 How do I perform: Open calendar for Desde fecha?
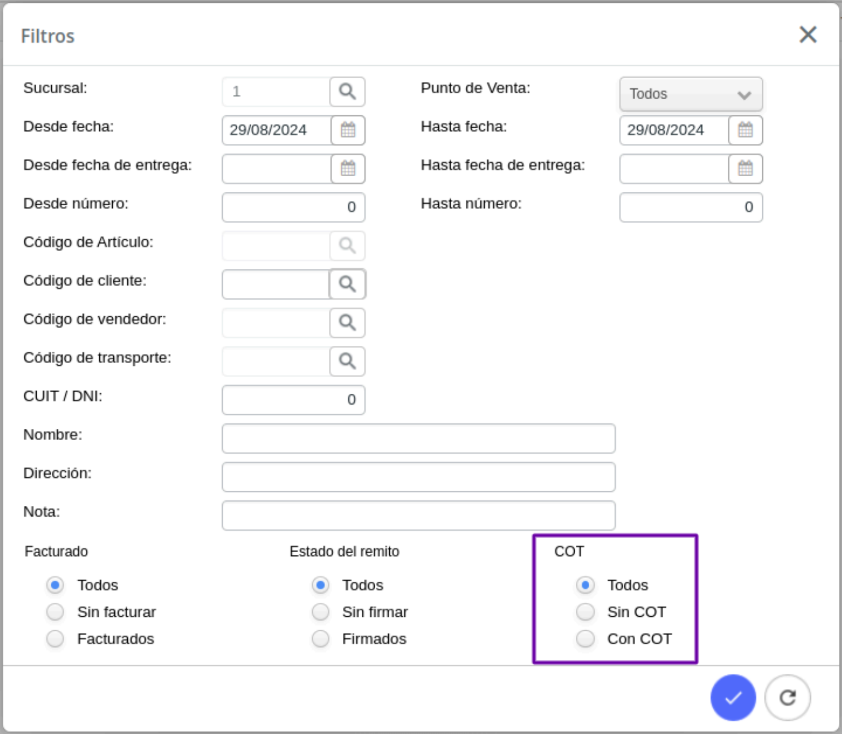[x=348, y=130]
